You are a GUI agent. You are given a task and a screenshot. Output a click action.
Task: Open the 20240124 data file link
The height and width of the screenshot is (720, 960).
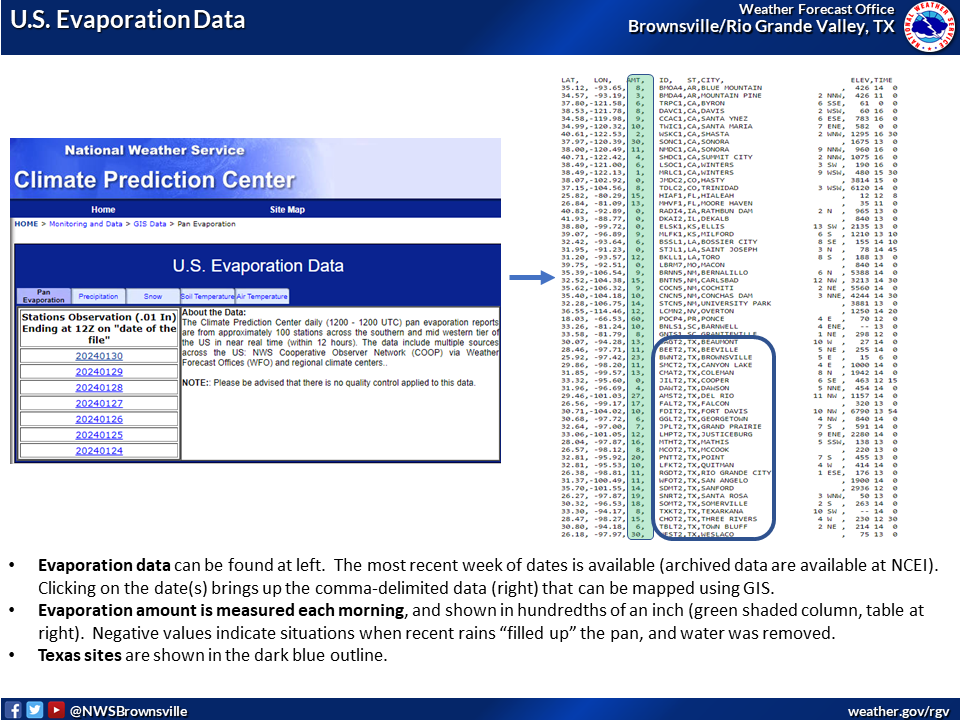(99, 451)
